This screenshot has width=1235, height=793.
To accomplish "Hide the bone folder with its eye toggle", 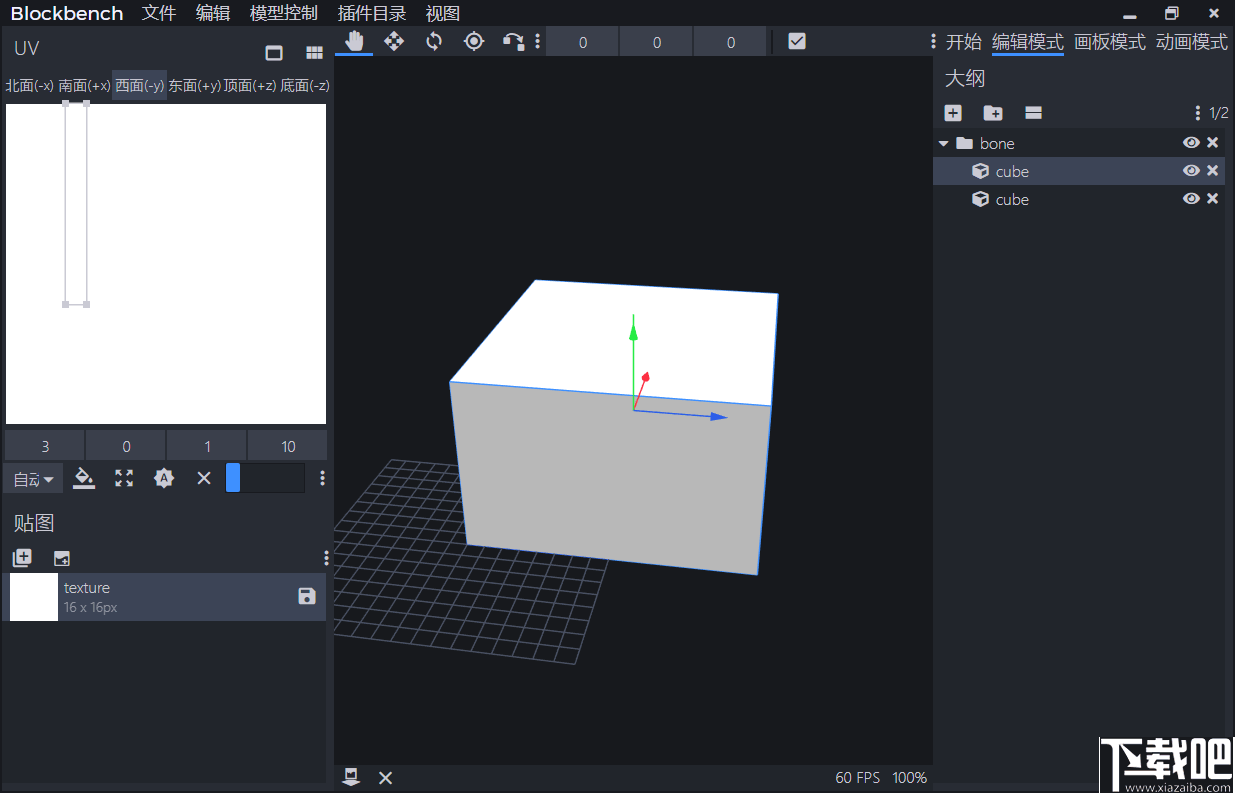I will [x=1191, y=142].
